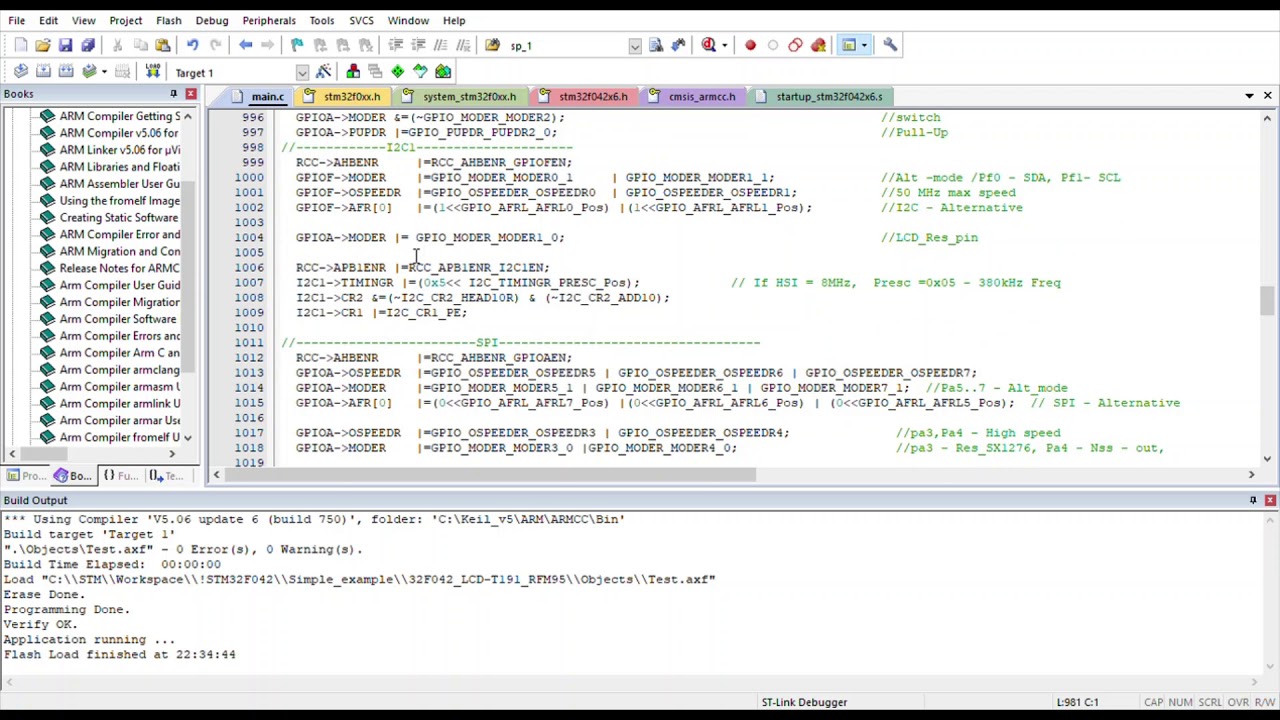The width and height of the screenshot is (1280, 720).
Task: Navigate backwards with the blue arrow
Action: [x=245, y=45]
